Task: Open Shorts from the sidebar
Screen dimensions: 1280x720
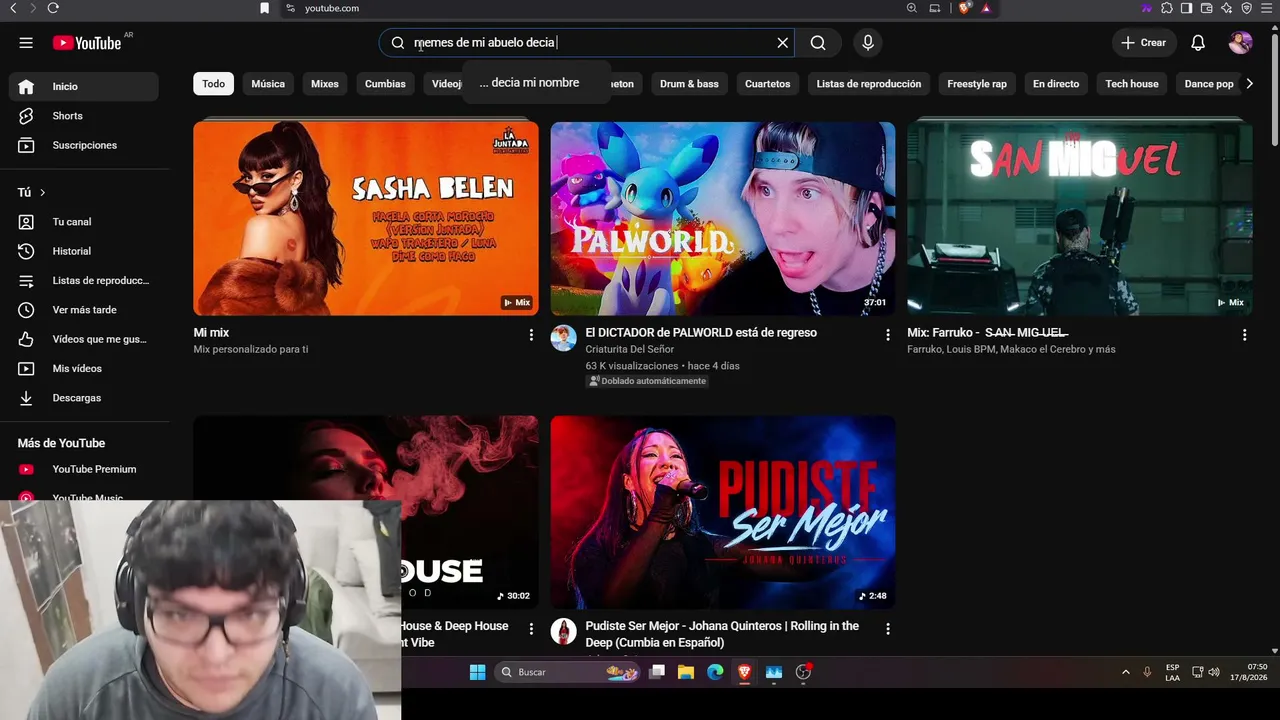Action: pos(83,116)
